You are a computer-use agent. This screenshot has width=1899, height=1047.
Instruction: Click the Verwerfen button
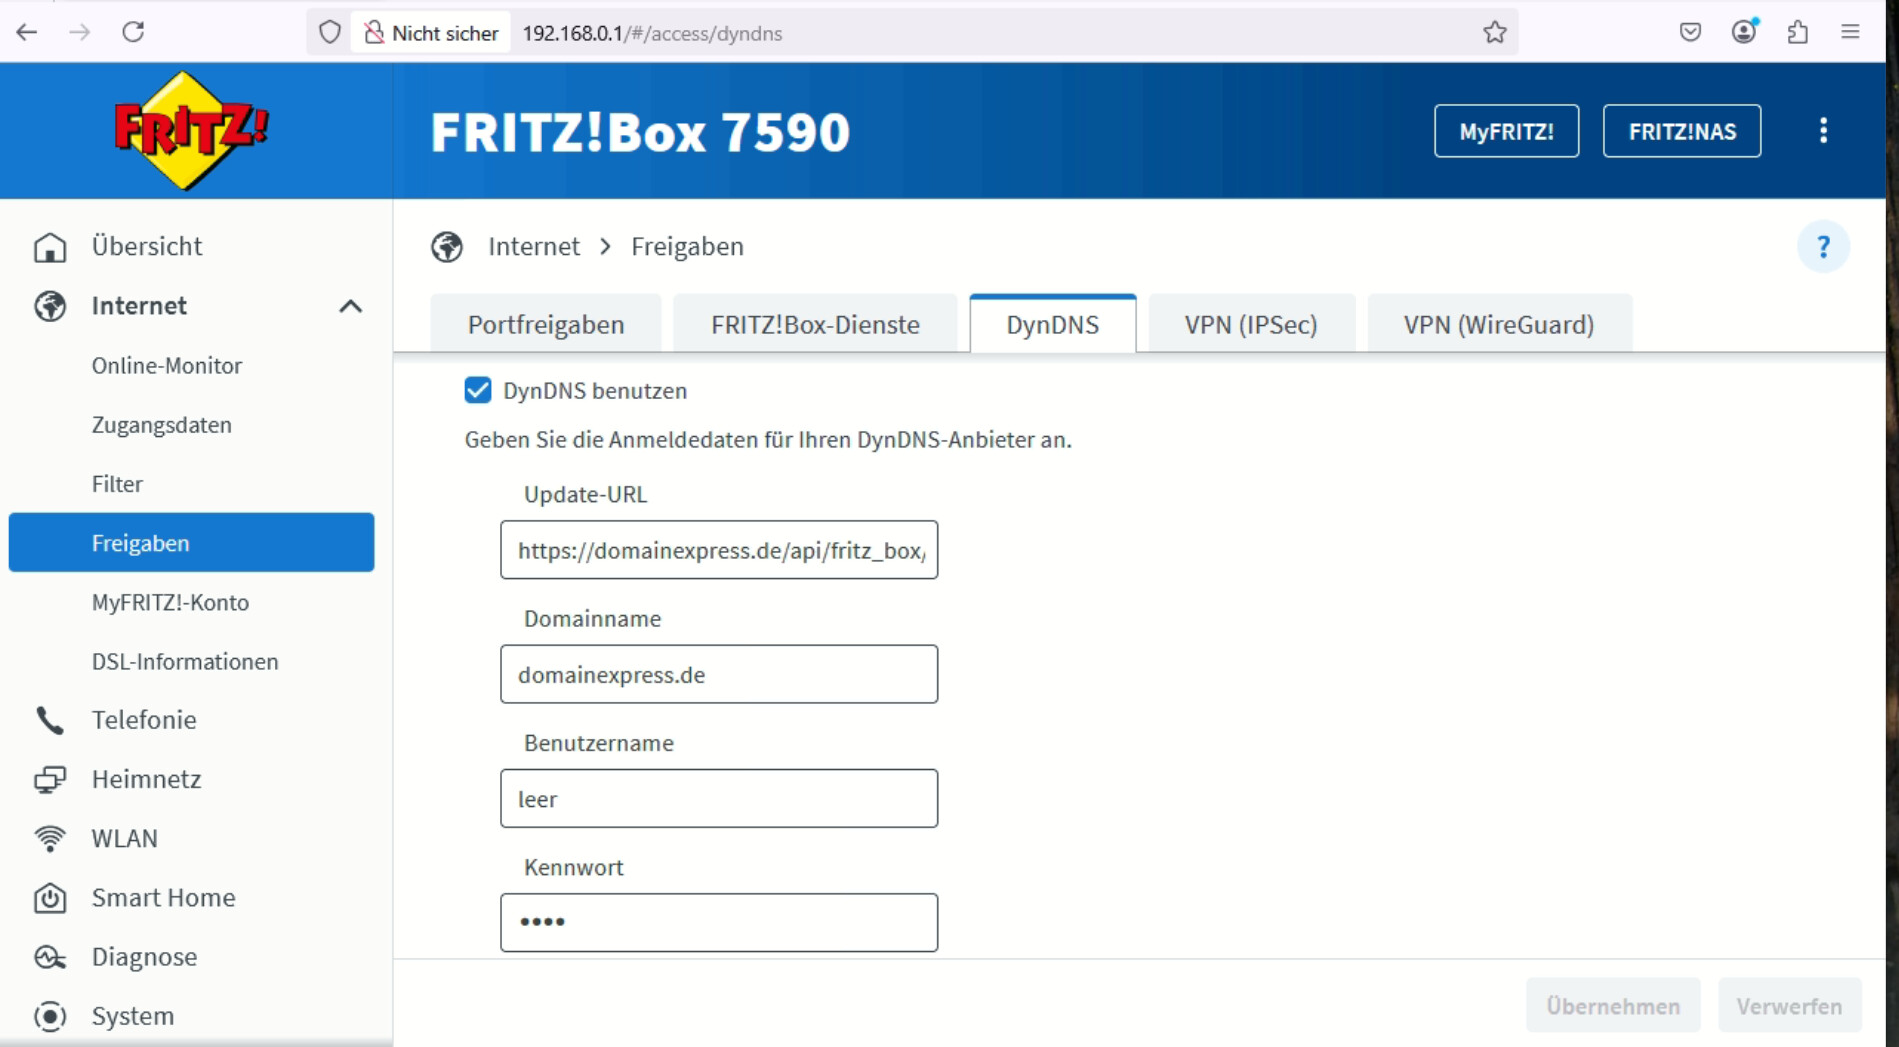coord(1789,1005)
